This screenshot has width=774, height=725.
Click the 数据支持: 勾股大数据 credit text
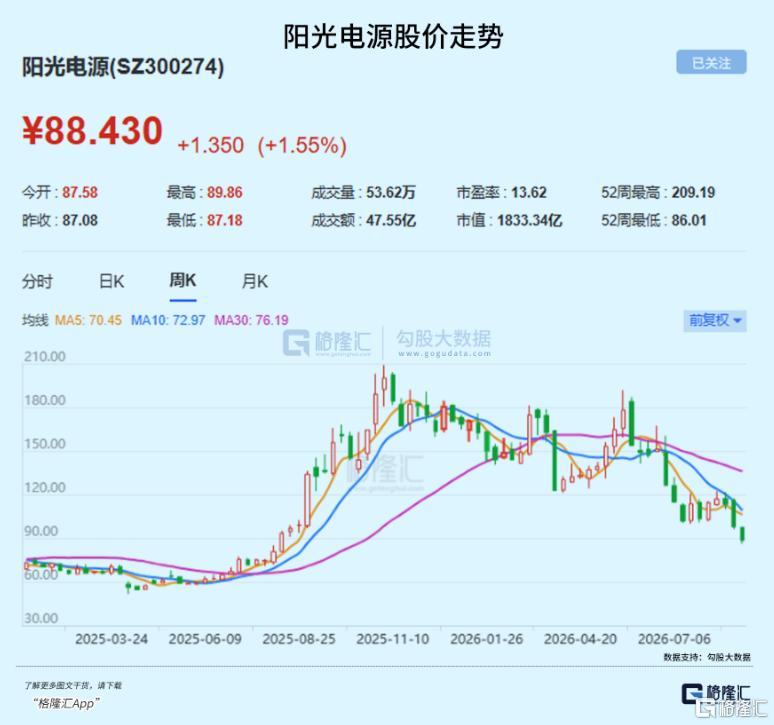coord(707,657)
